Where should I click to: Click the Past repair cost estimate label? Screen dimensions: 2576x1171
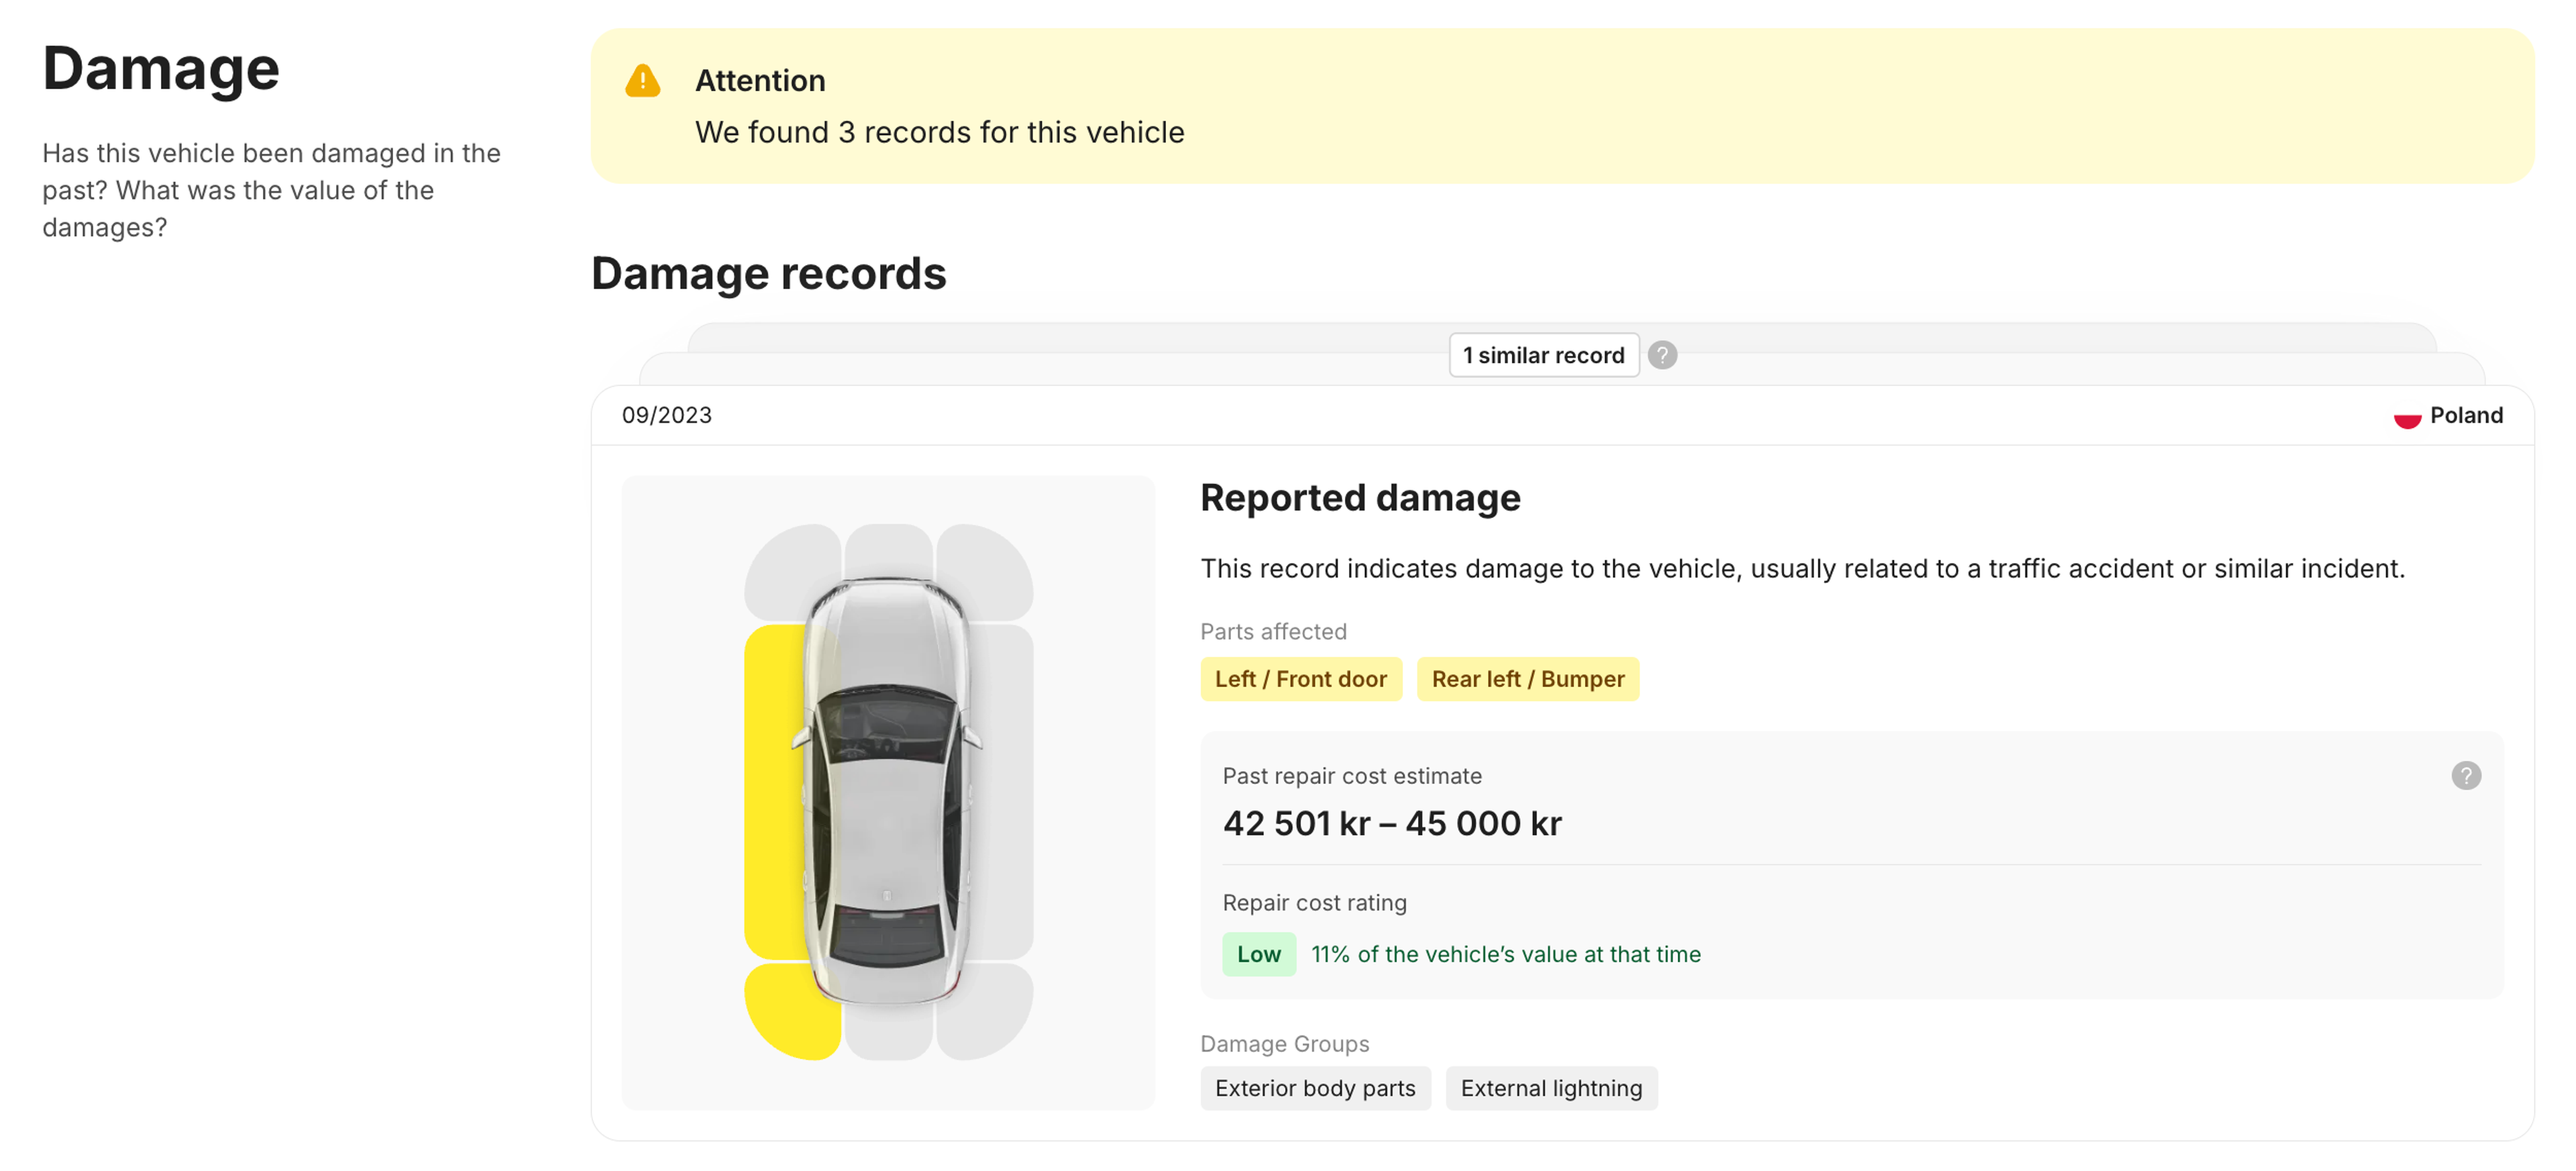click(x=1351, y=776)
